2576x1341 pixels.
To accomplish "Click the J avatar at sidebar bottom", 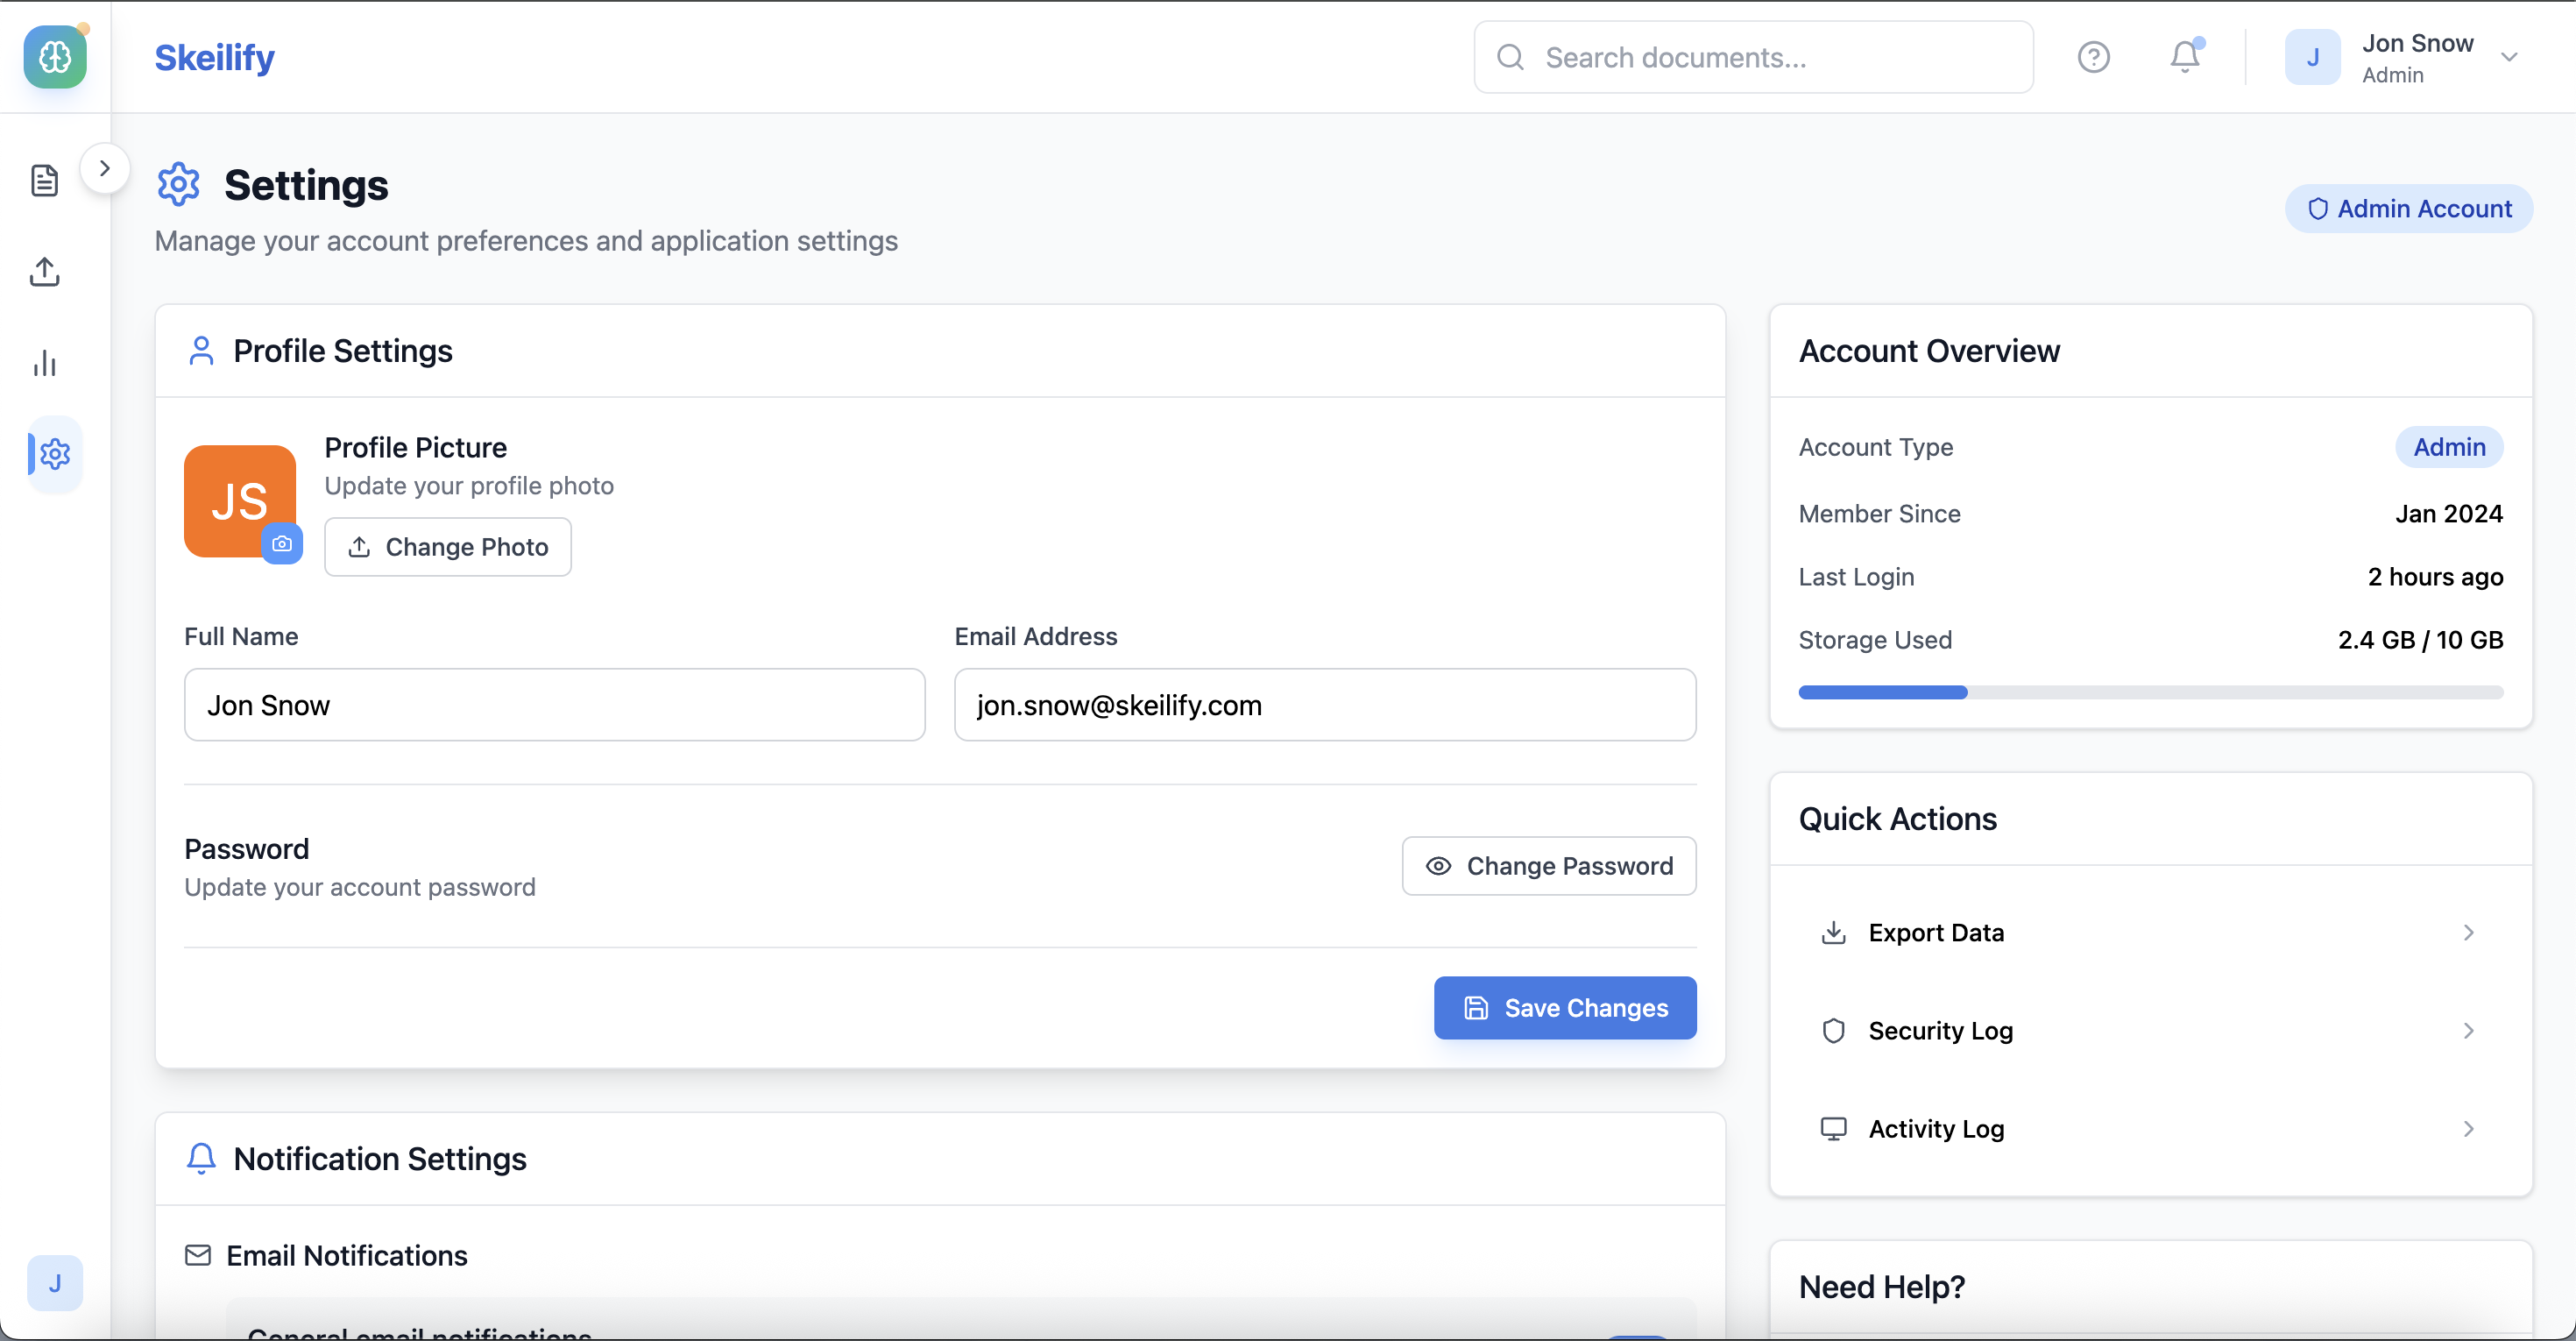I will [55, 1283].
